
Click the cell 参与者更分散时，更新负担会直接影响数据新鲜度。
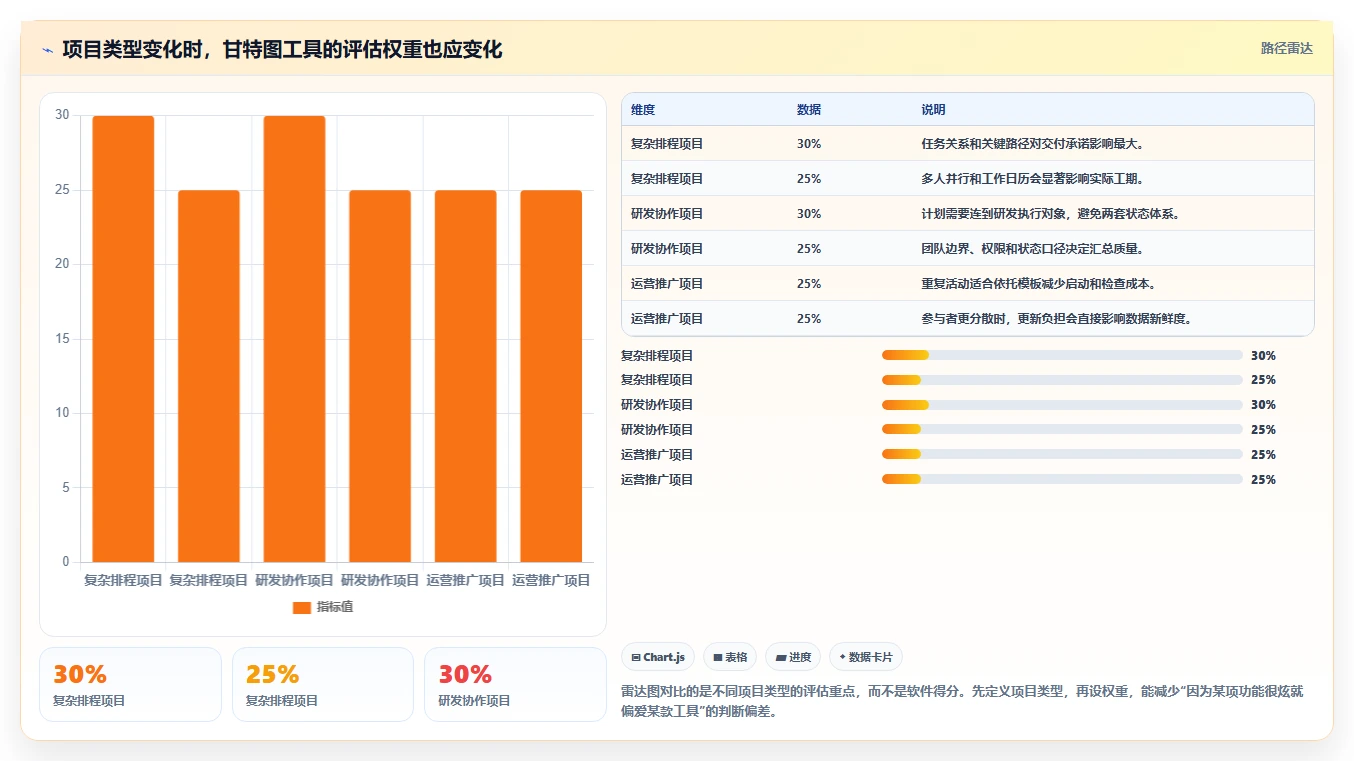pos(1057,319)
